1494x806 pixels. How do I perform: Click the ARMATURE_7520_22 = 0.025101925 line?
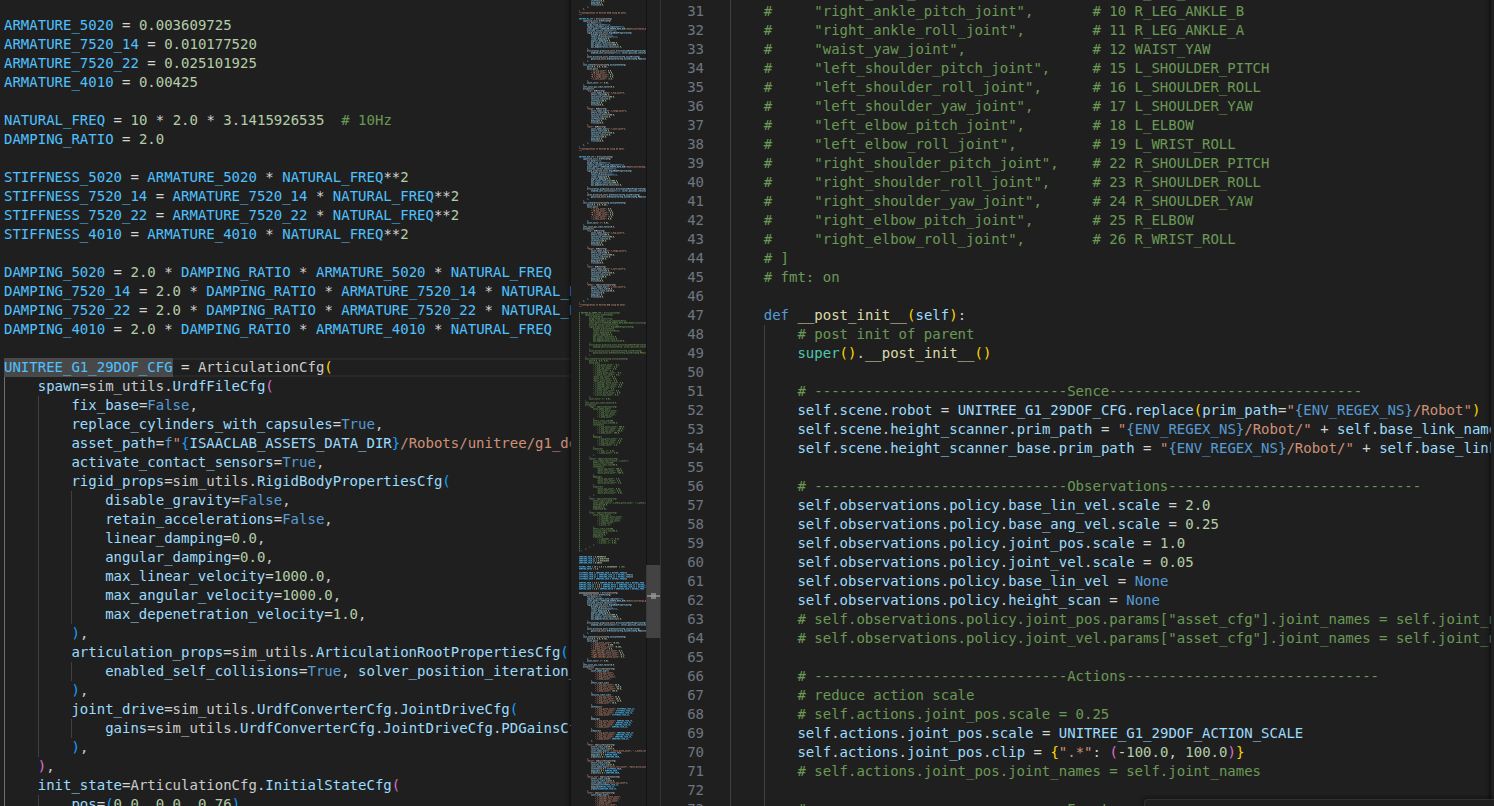(130, 63)
